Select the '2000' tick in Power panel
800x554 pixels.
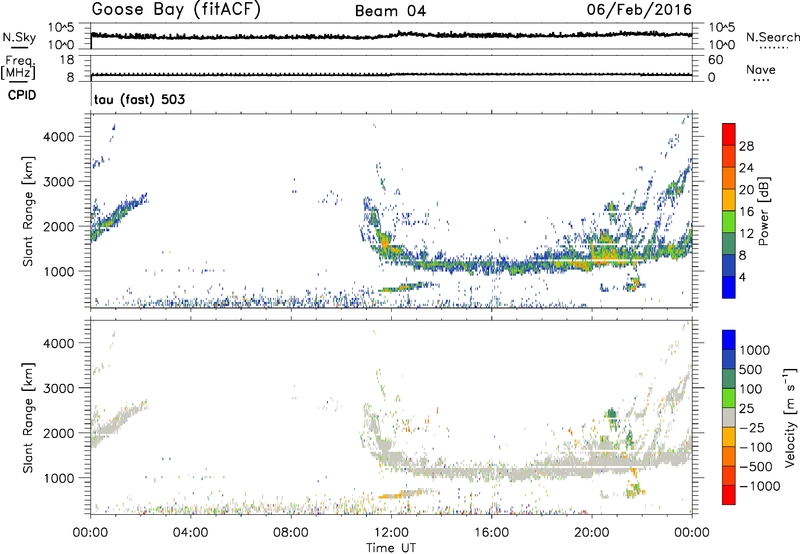point(59,226)
